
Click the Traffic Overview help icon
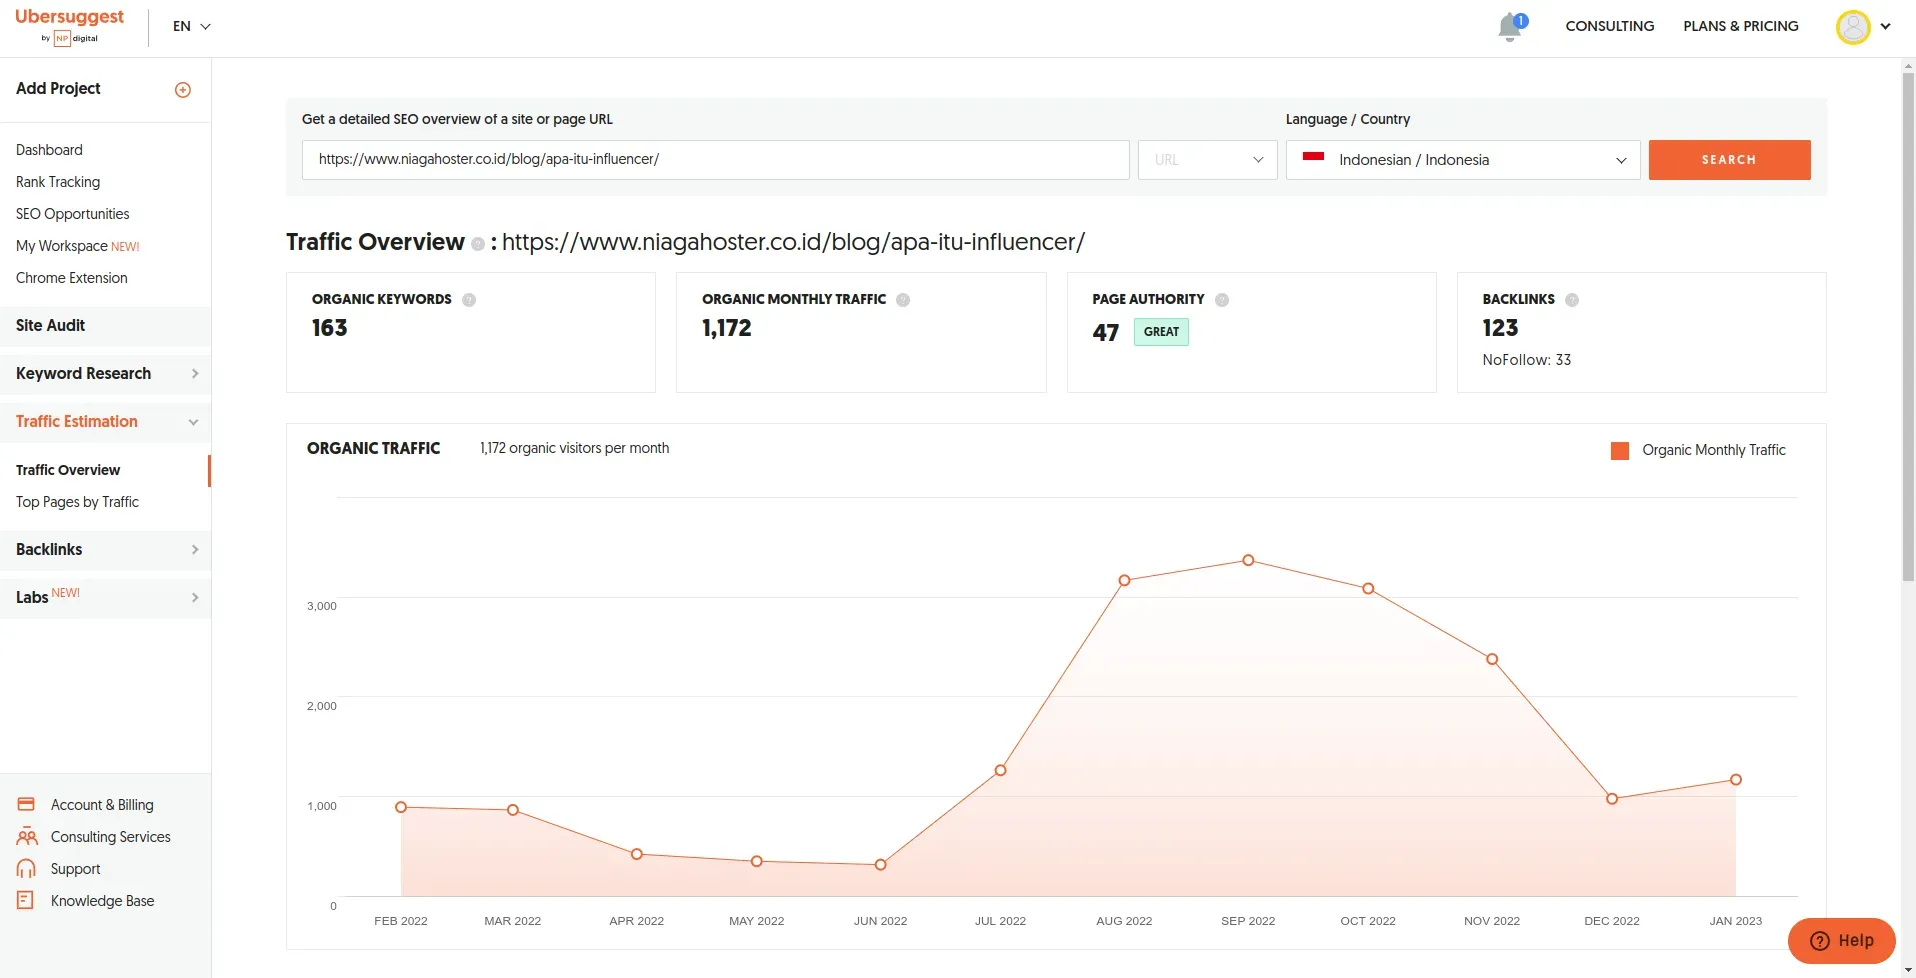pos(478,244)
